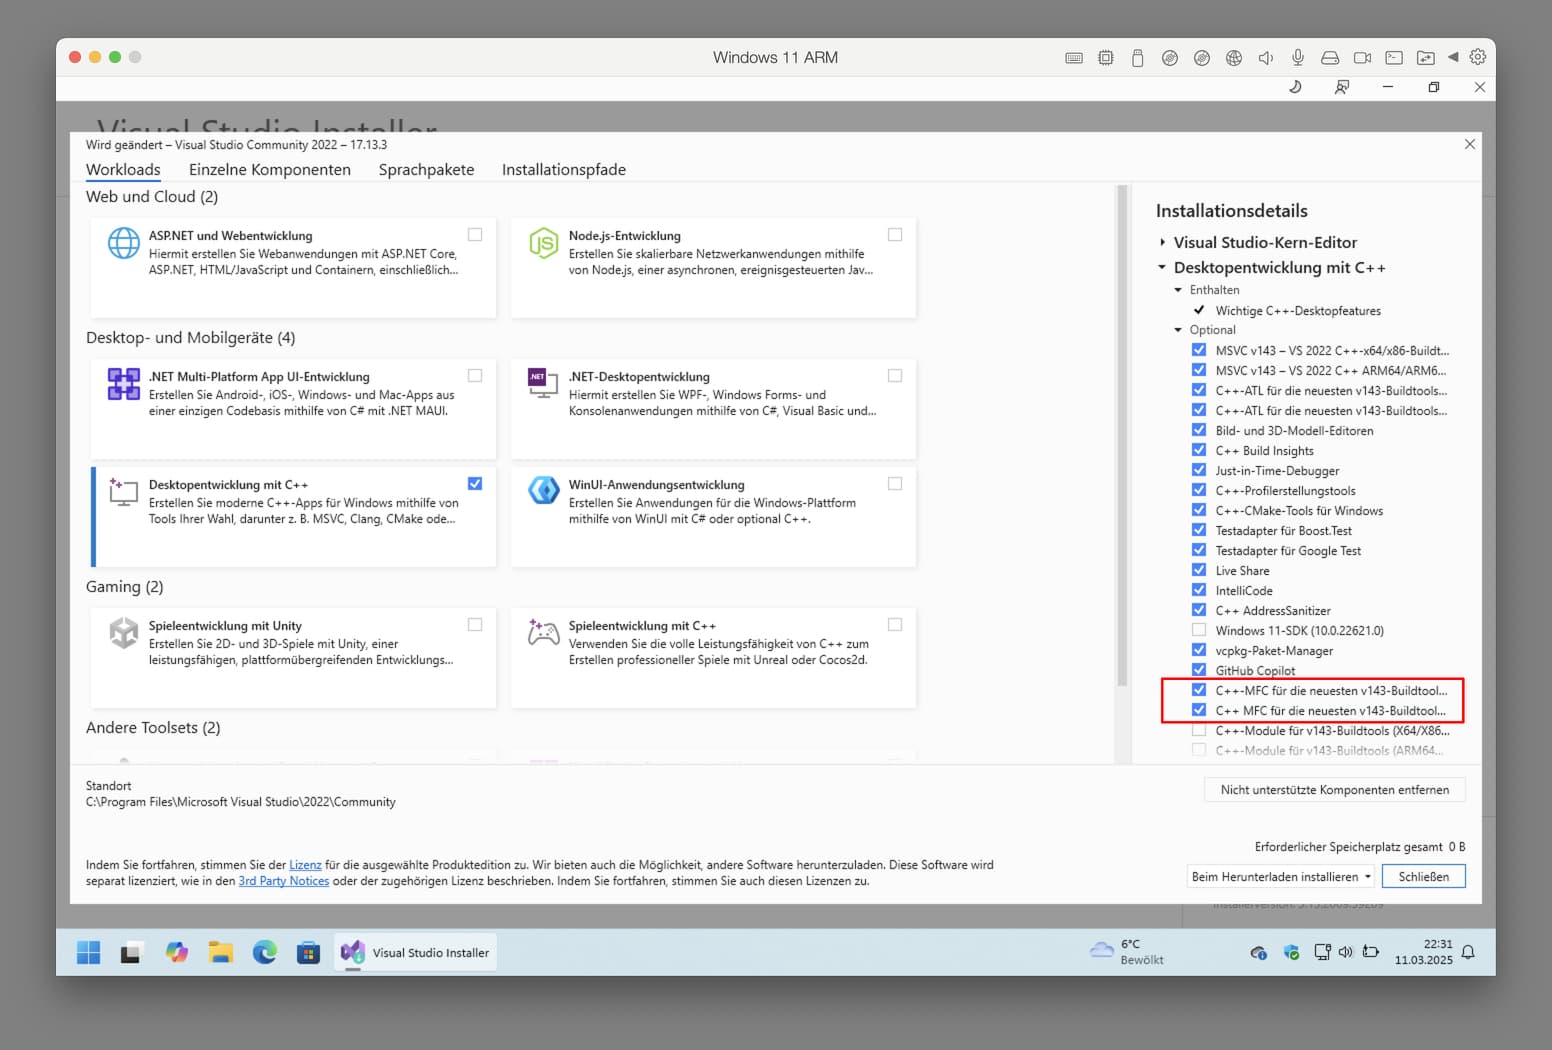Check the Spieleentwicklung mit Unity workload
The height and width of the screenshot is (1050, 1552).
(x=475, y=625)
